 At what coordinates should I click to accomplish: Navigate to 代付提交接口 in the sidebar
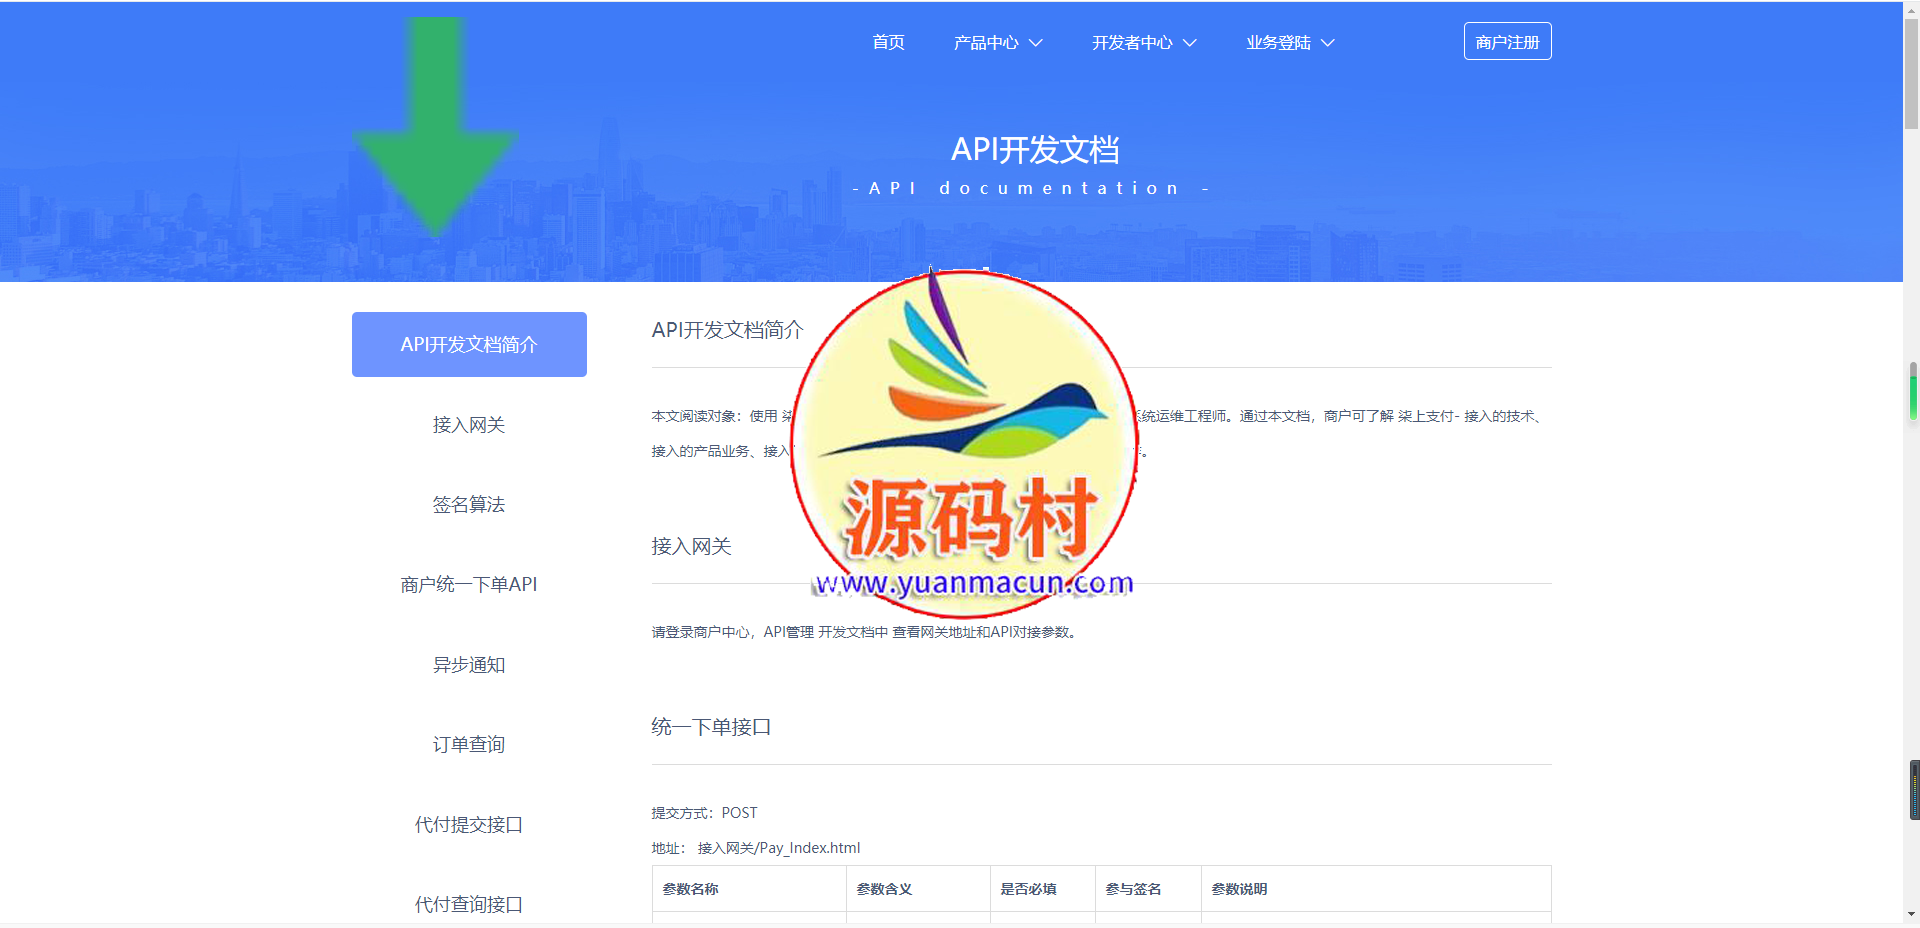click(x=469, y=825)
